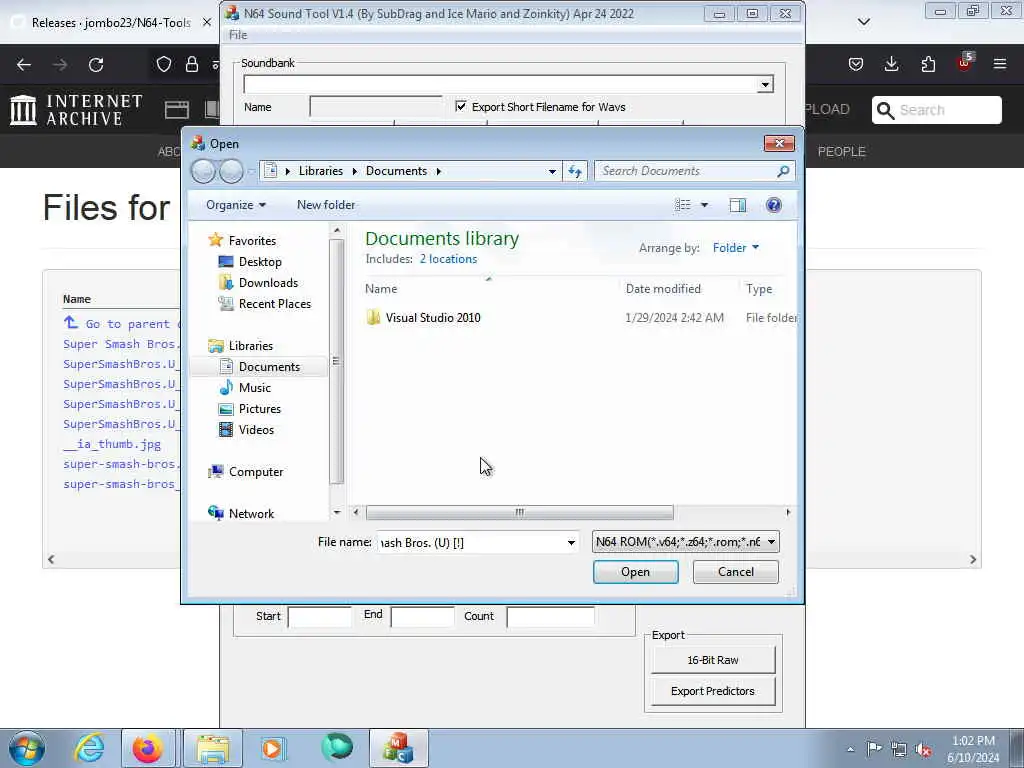The image size is (1024, 768).
Task: Click Documents in the address breadcrumb
Action: [396, 171]
